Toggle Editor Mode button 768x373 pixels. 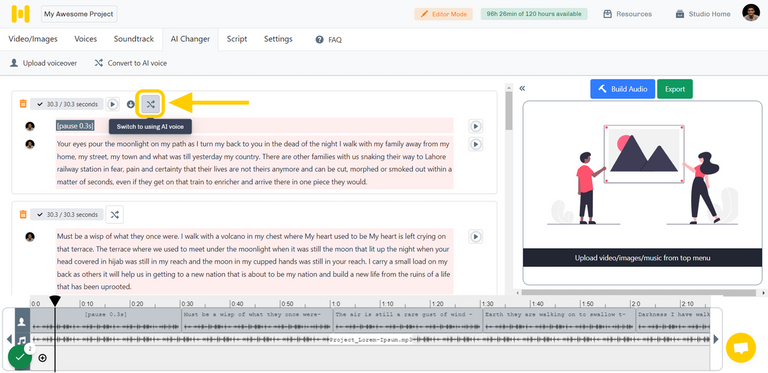coord(444,14)
